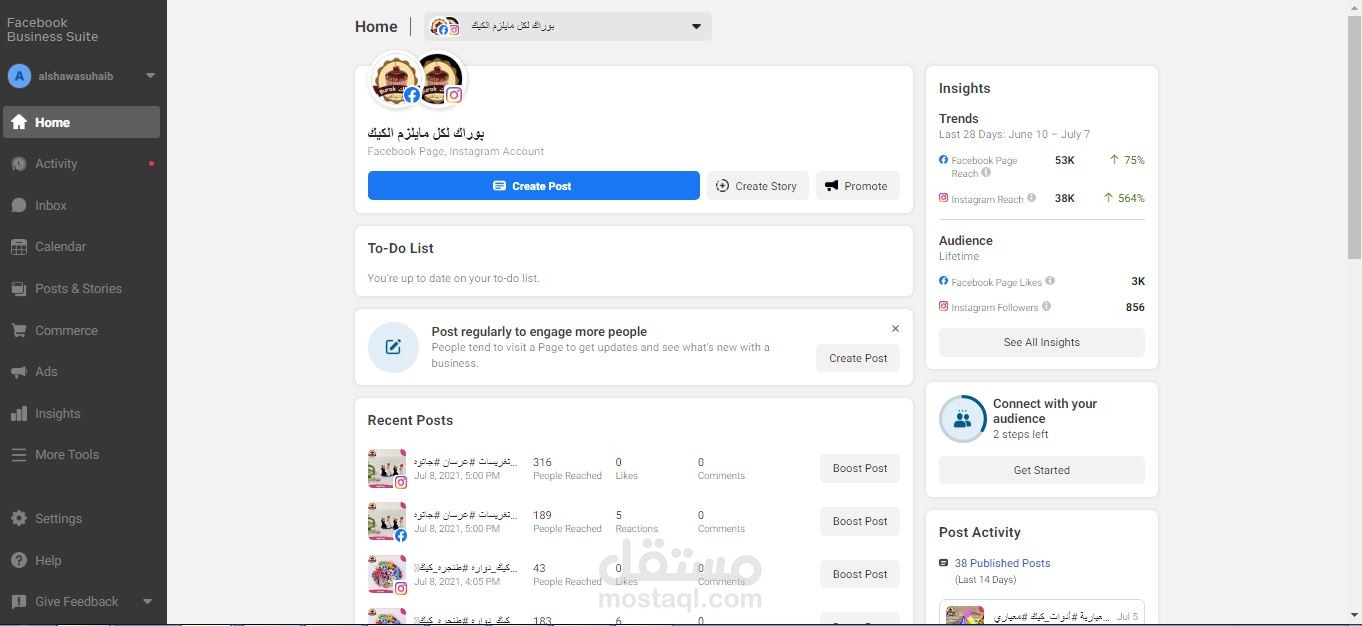Click the Connect with your audience people icon
Image resolution: width=1362 pixels, height=626 pixels.
pos(963,419)
